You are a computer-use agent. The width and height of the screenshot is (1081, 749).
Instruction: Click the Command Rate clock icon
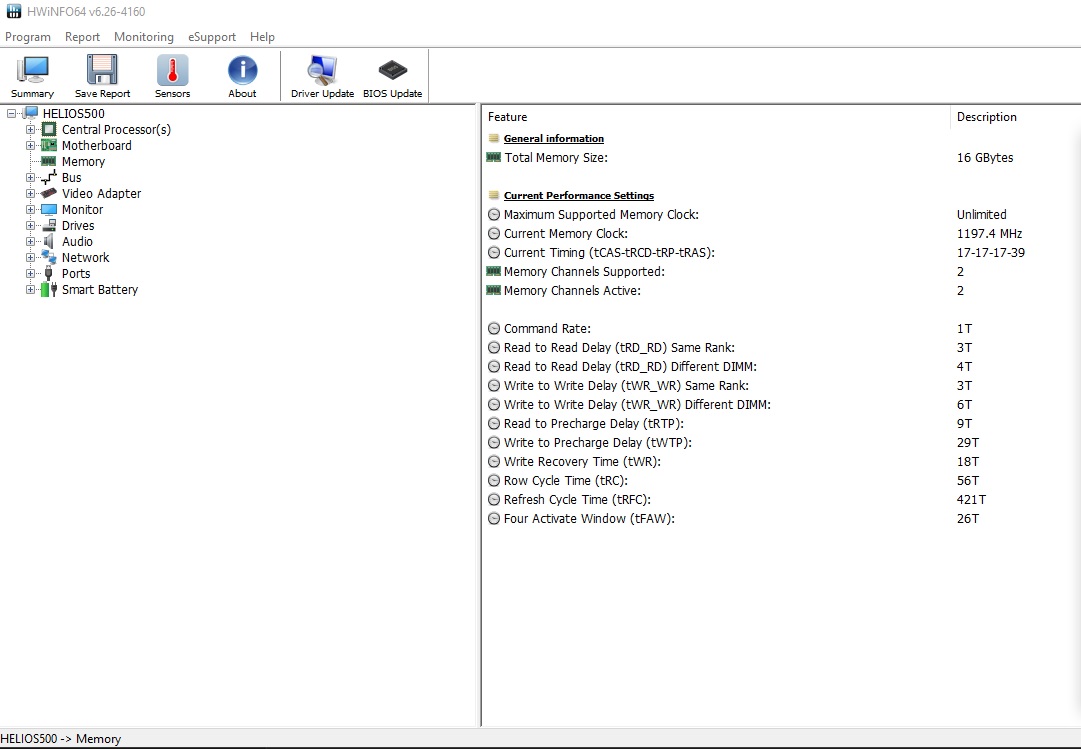pyautogui.click(x=494, y=328)
